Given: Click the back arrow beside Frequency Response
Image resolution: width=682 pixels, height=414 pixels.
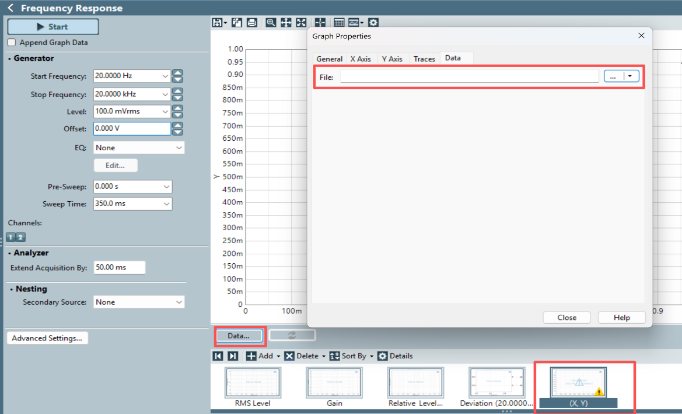Looking at the screenshot, I should coord(11,8).
